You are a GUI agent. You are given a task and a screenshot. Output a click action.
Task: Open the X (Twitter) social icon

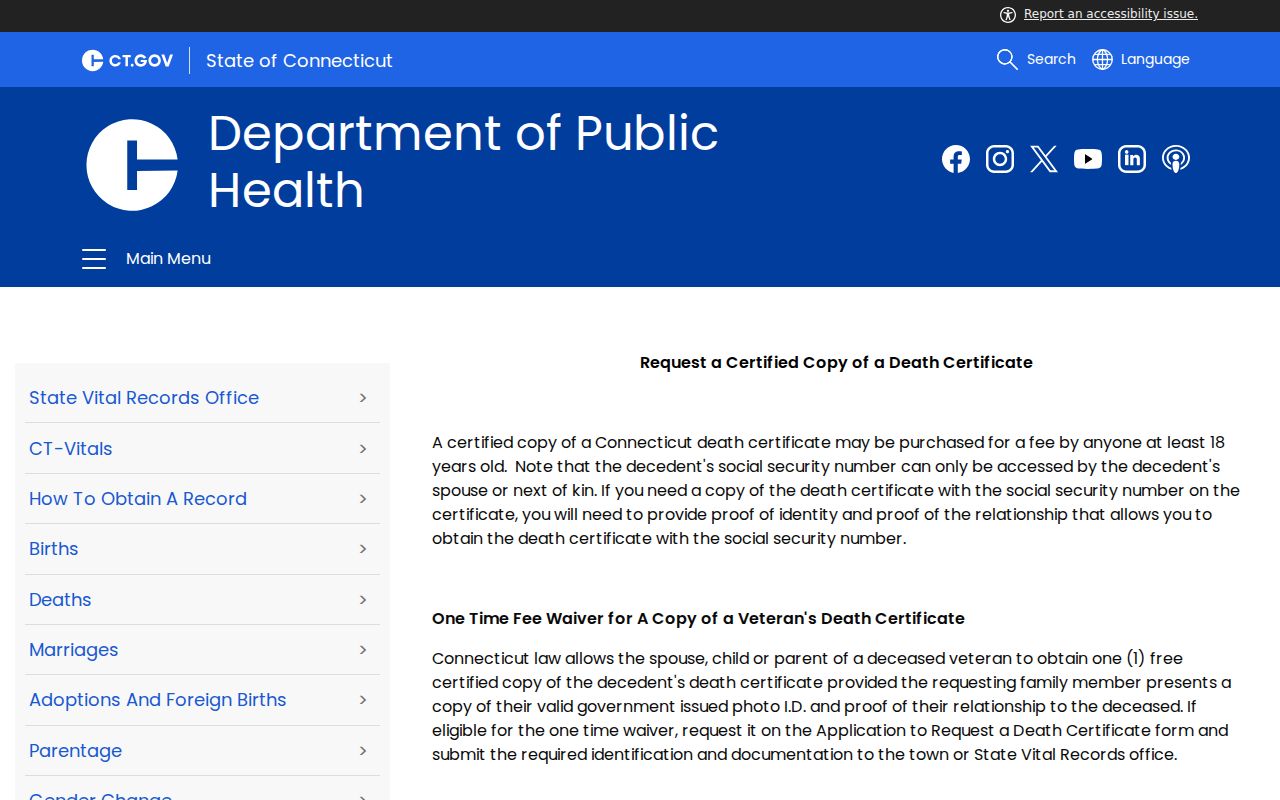[x=1044, y=159]
